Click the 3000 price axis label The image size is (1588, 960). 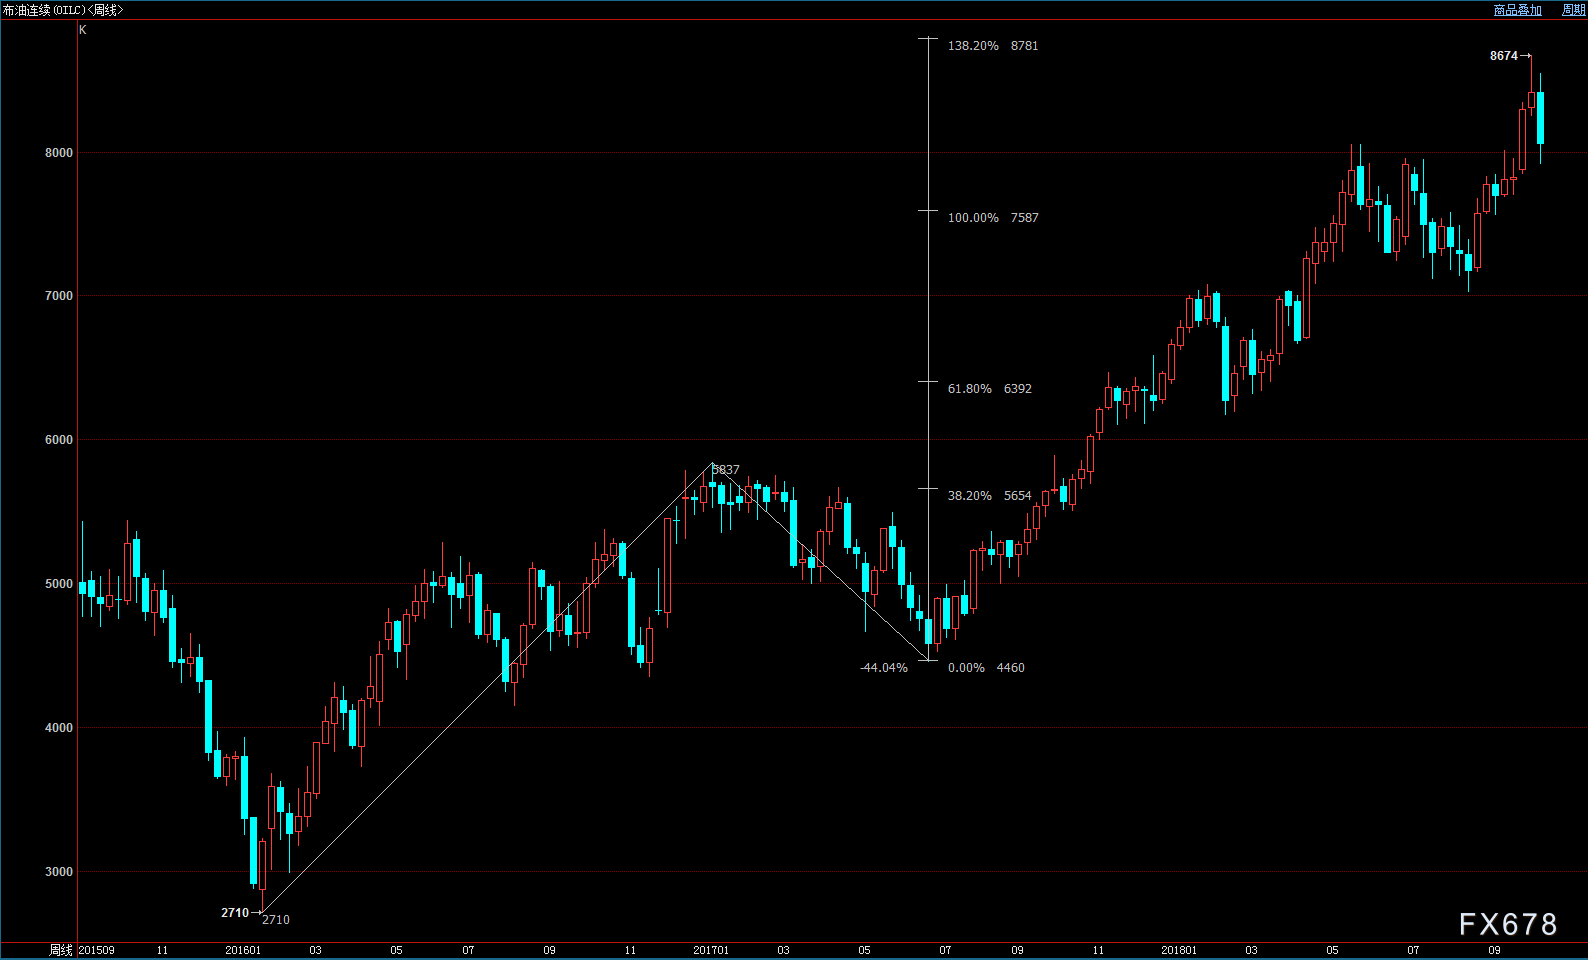click(x=59, y=872)
